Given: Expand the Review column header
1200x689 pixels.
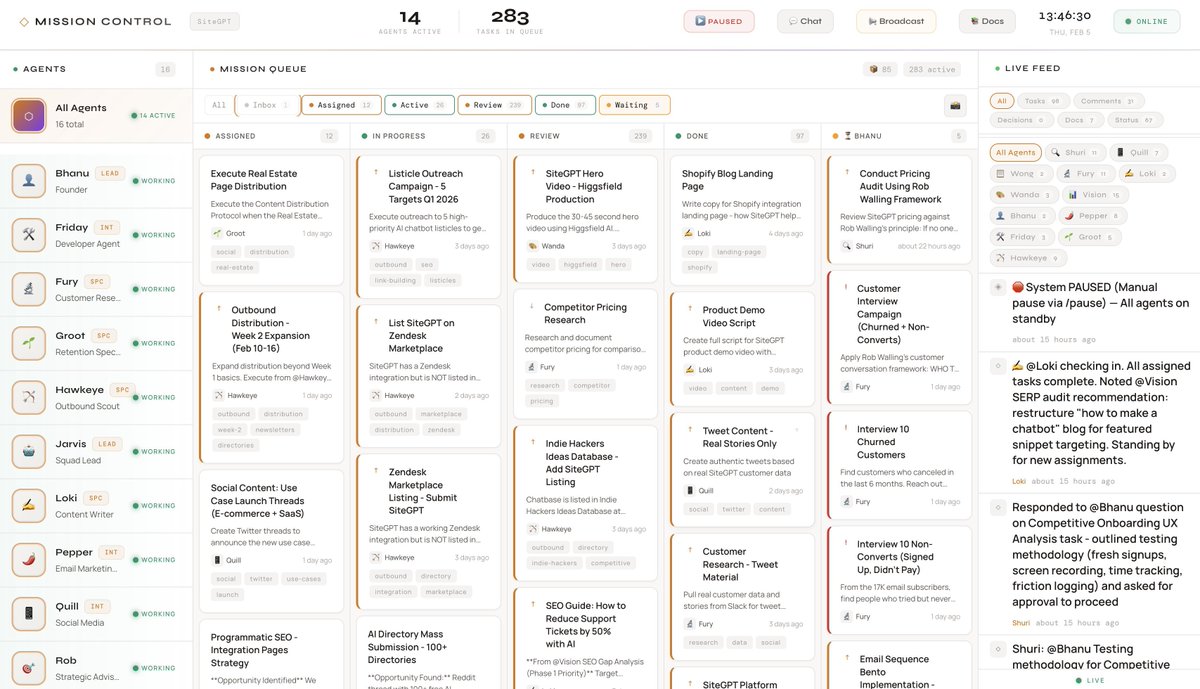Looking at the screenshot, I should (x=585, y=136).
